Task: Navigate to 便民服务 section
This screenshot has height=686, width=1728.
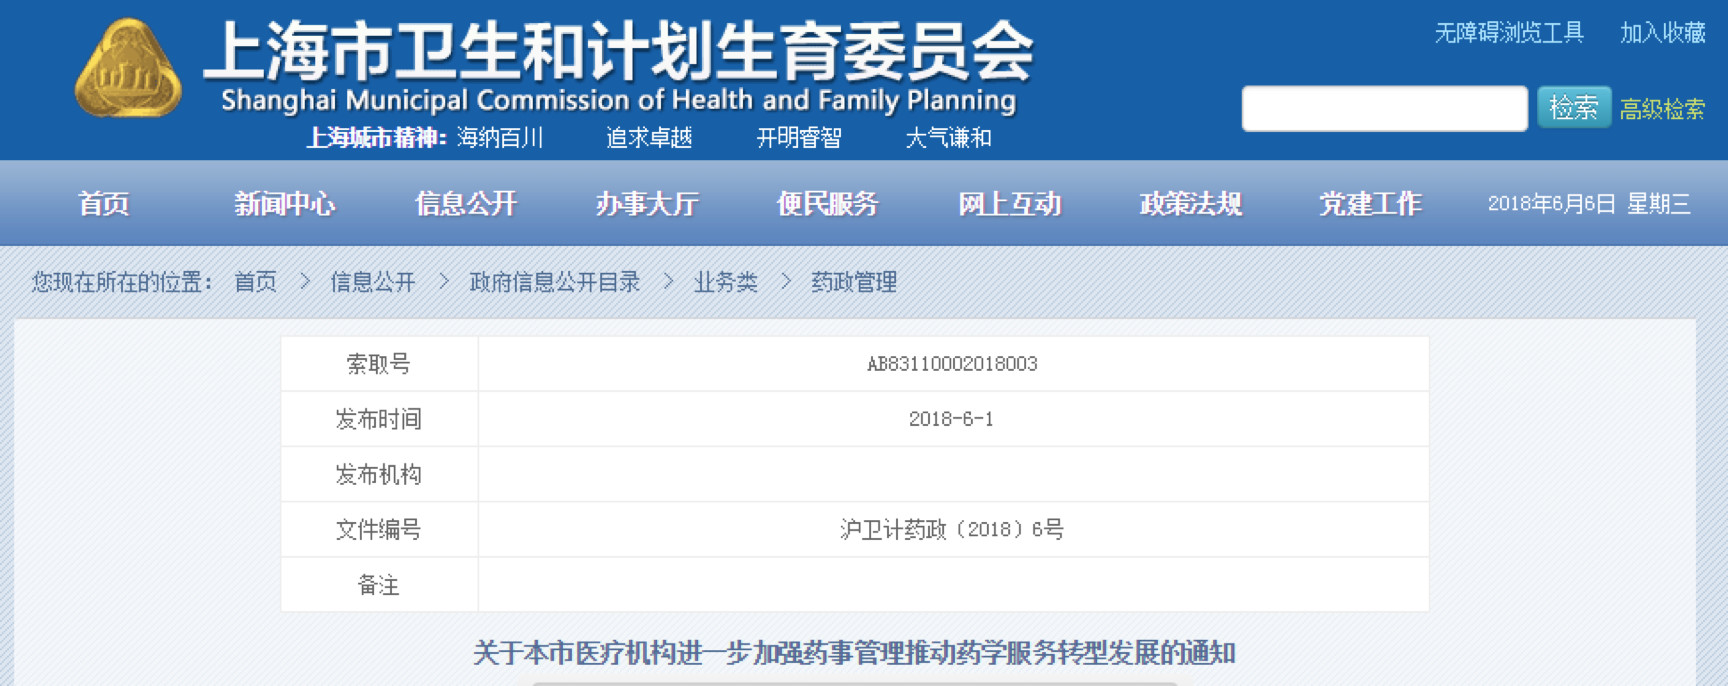Action: [x=827, y=204]
